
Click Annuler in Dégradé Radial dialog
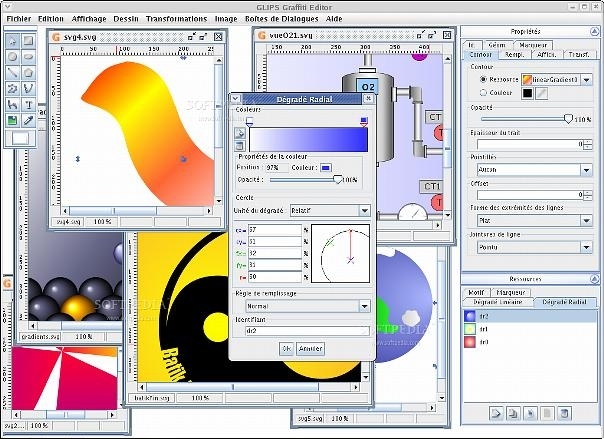click(310, 349)
